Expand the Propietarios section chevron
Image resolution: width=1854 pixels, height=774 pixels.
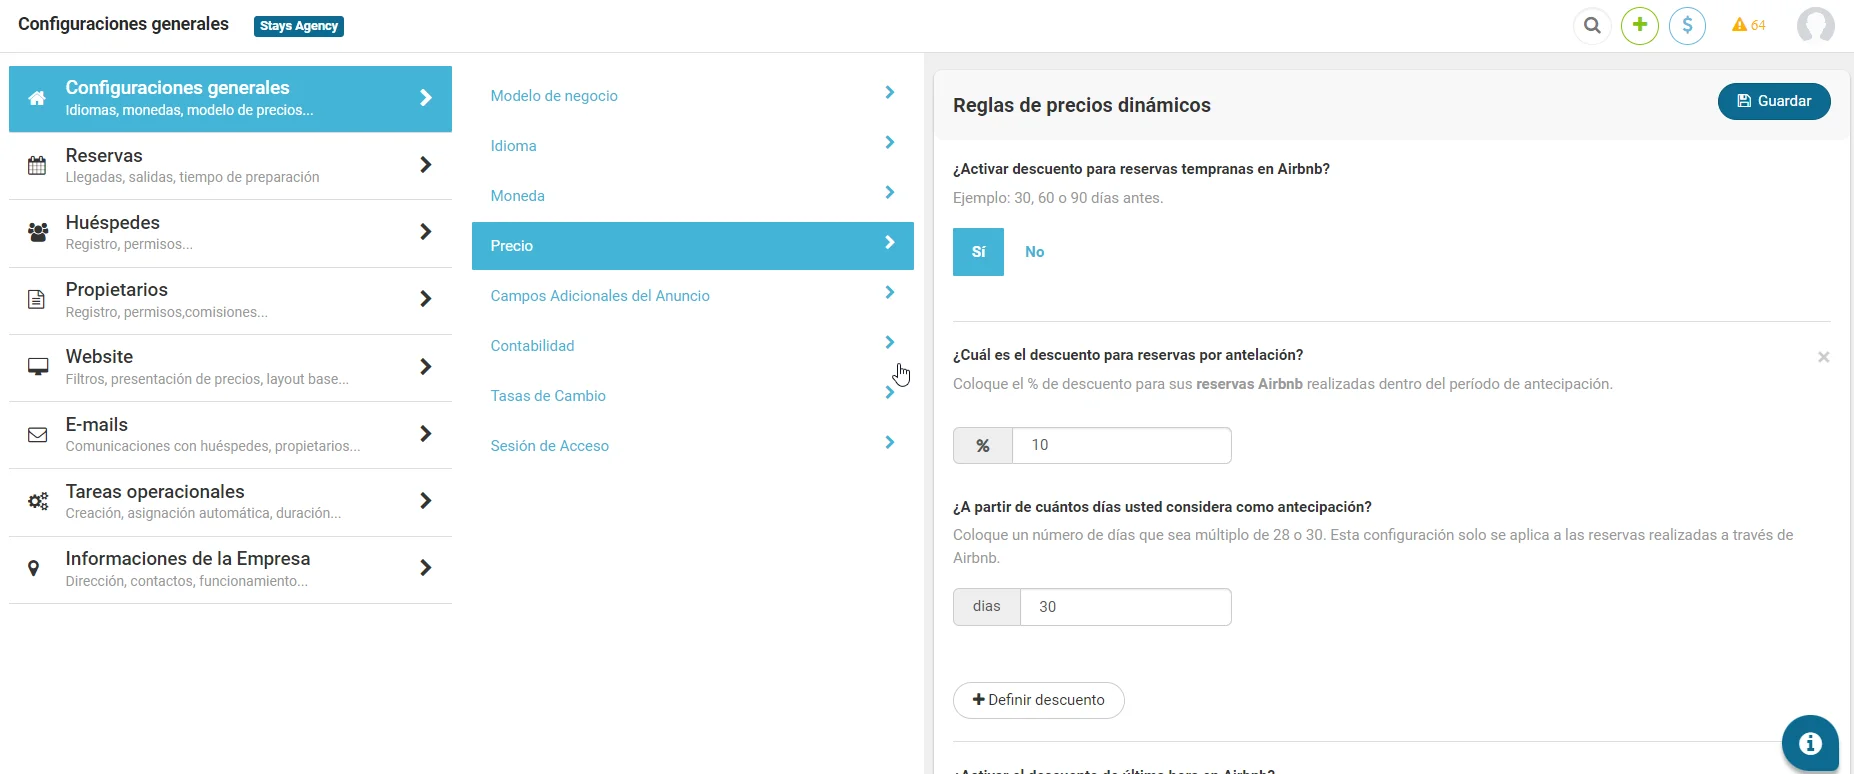click(x=426, y=299)
